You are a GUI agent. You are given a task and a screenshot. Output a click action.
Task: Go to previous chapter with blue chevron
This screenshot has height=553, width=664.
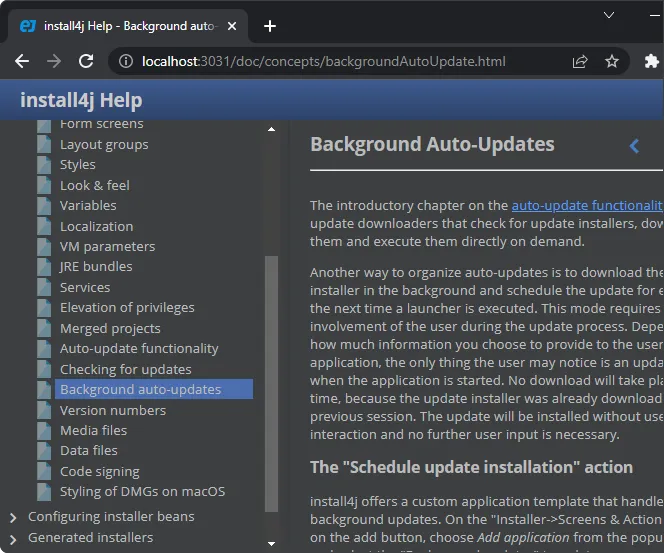click(634, 147)
